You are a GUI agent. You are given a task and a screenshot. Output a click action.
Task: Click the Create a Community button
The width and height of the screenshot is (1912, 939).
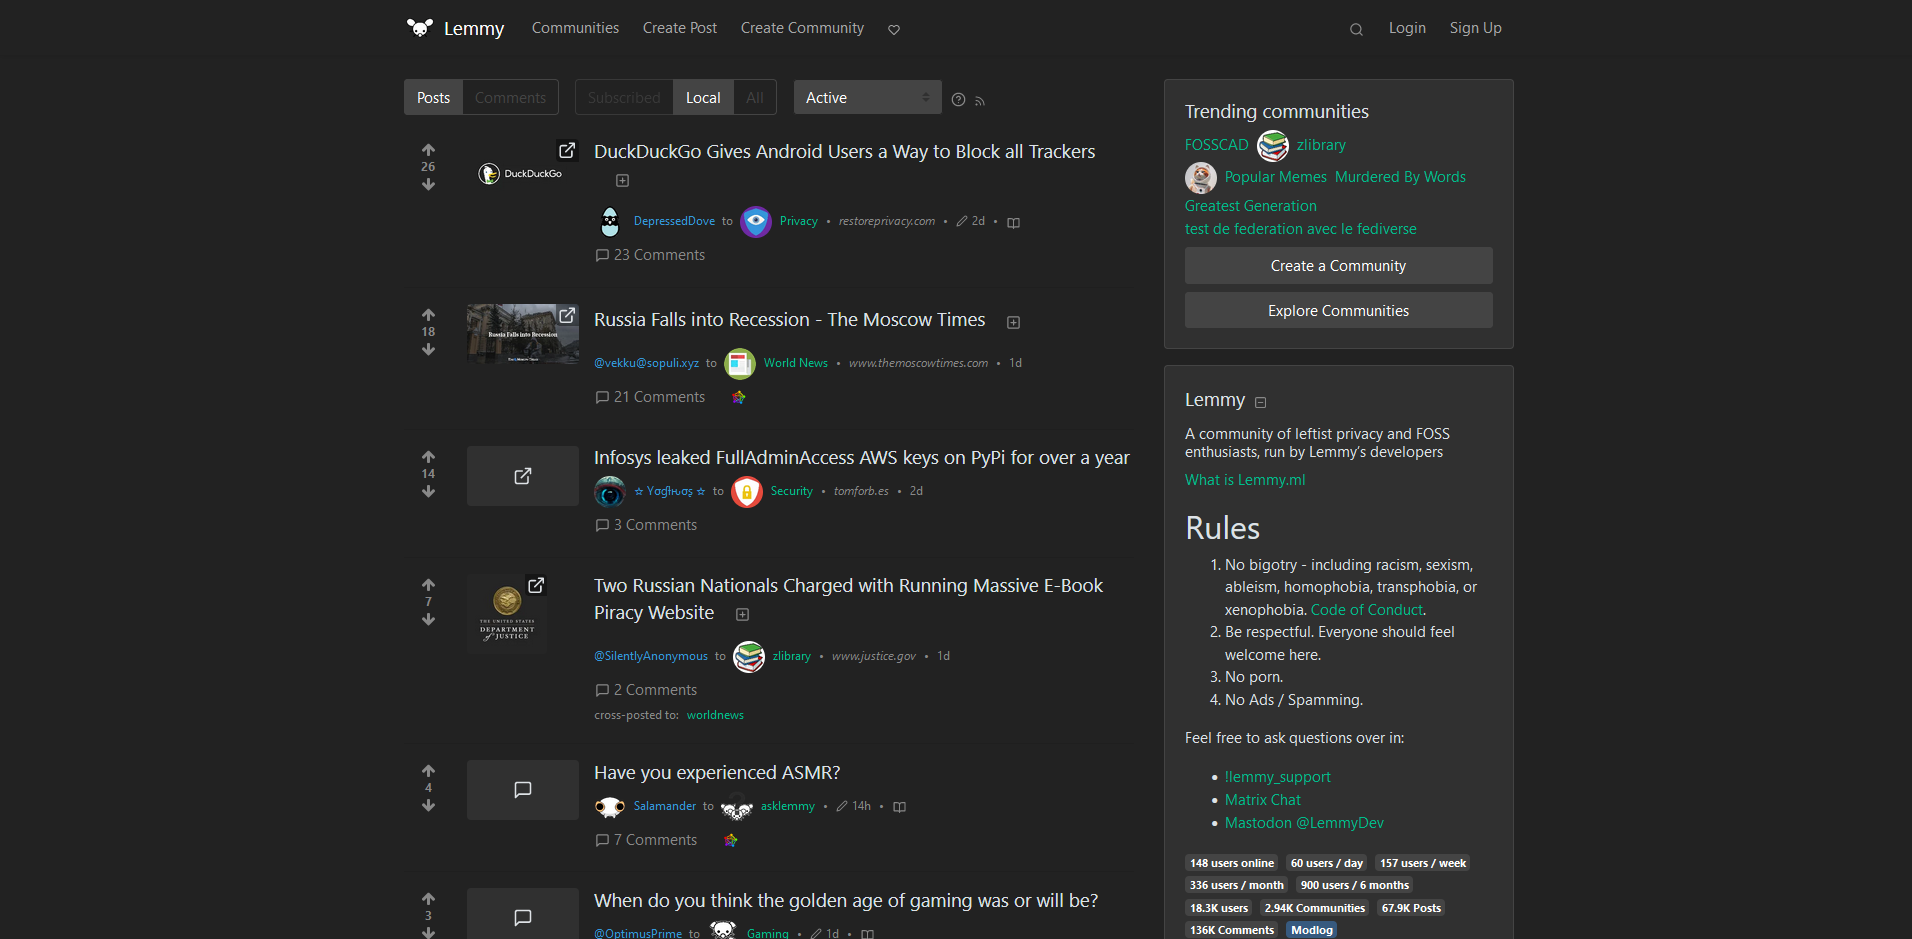tap(1338, 265)
